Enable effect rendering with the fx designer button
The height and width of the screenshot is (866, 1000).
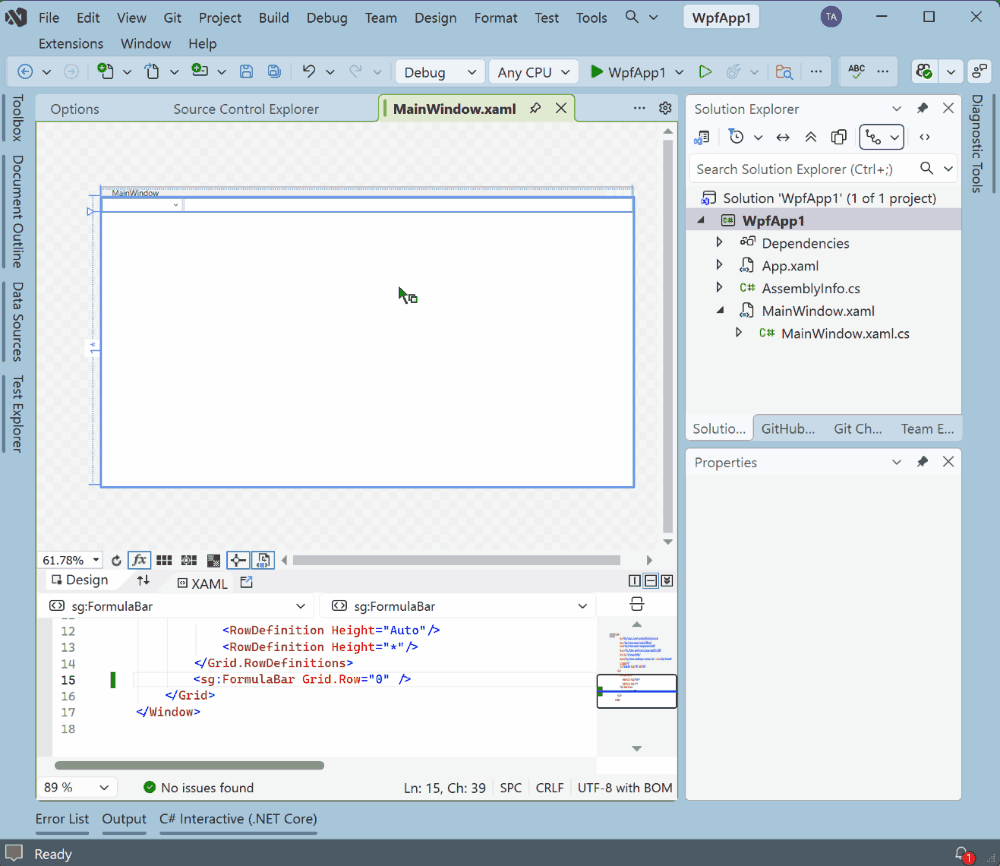pyautogui.click(x=139, y=560)
